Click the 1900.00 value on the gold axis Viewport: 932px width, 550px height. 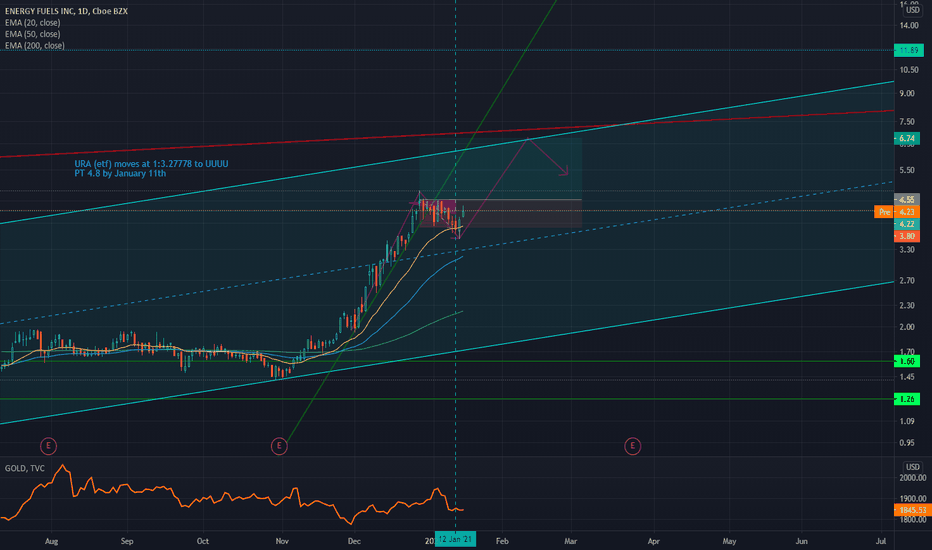(913, 499)
